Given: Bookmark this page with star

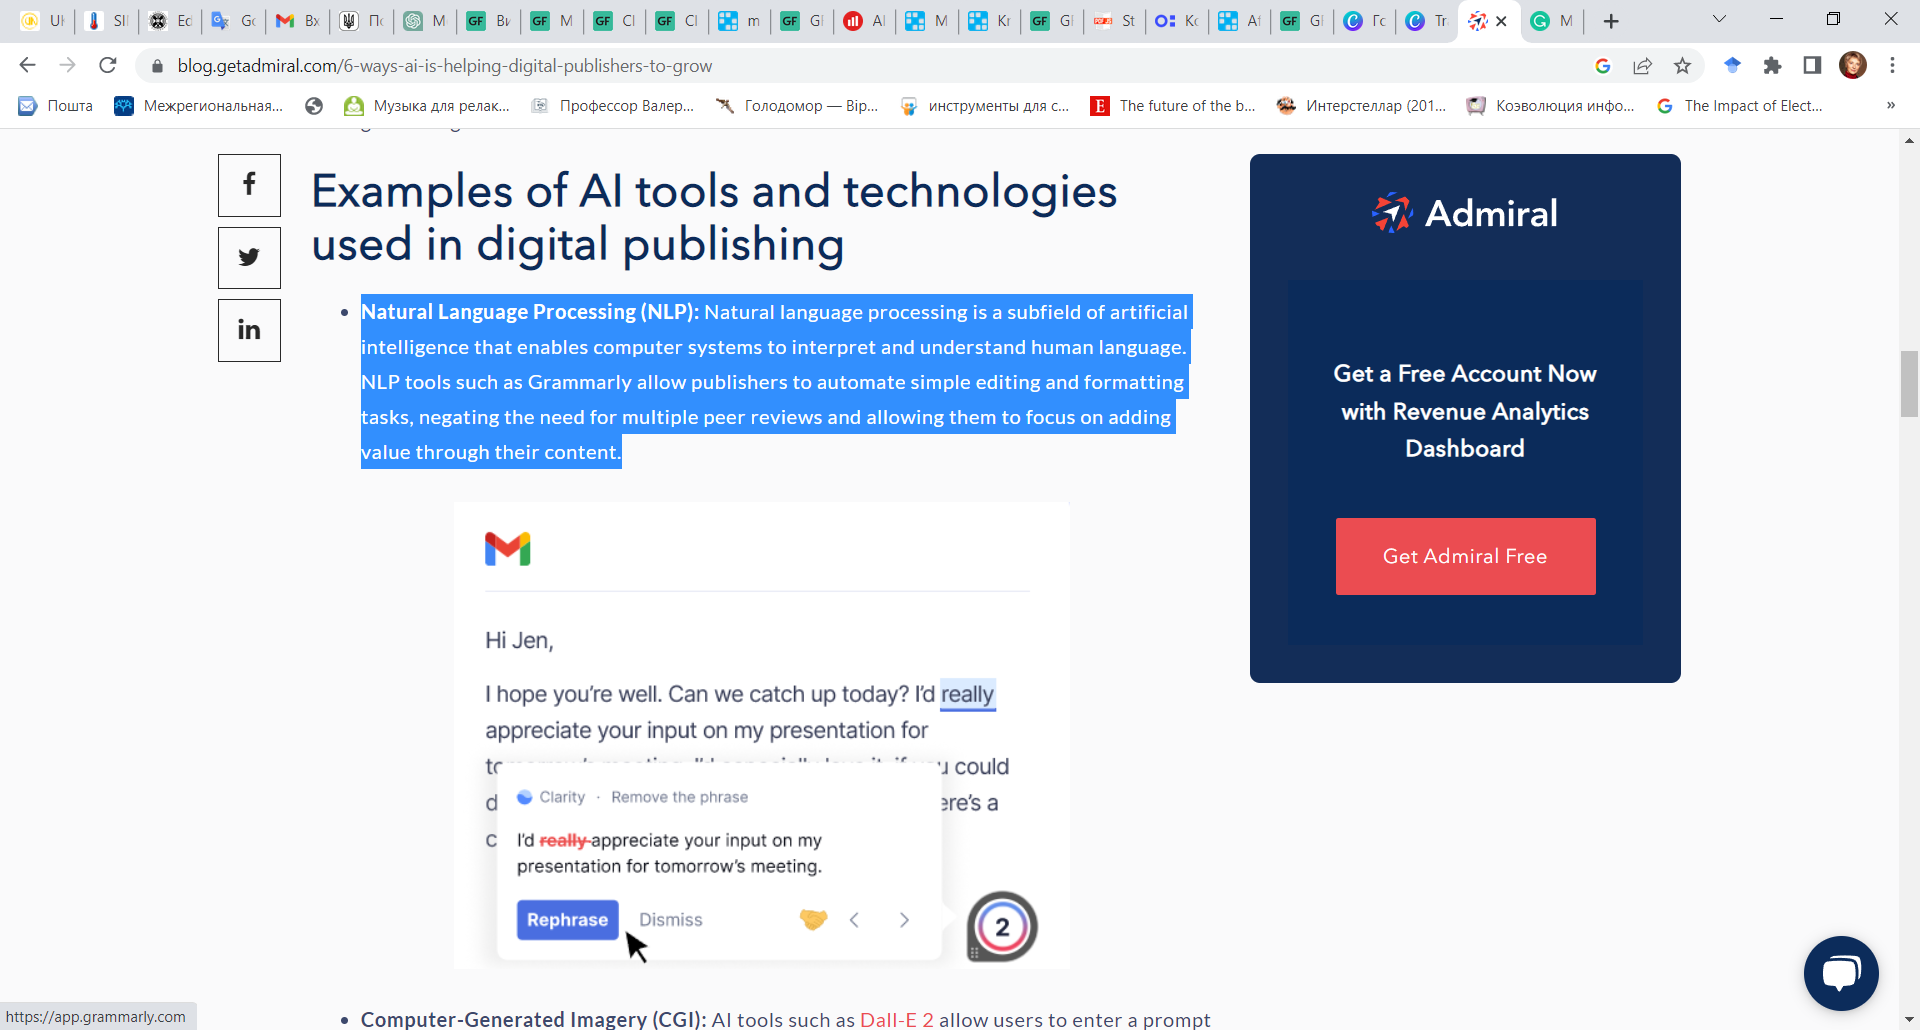Looking at the screenshot, I should point(1683,66).
